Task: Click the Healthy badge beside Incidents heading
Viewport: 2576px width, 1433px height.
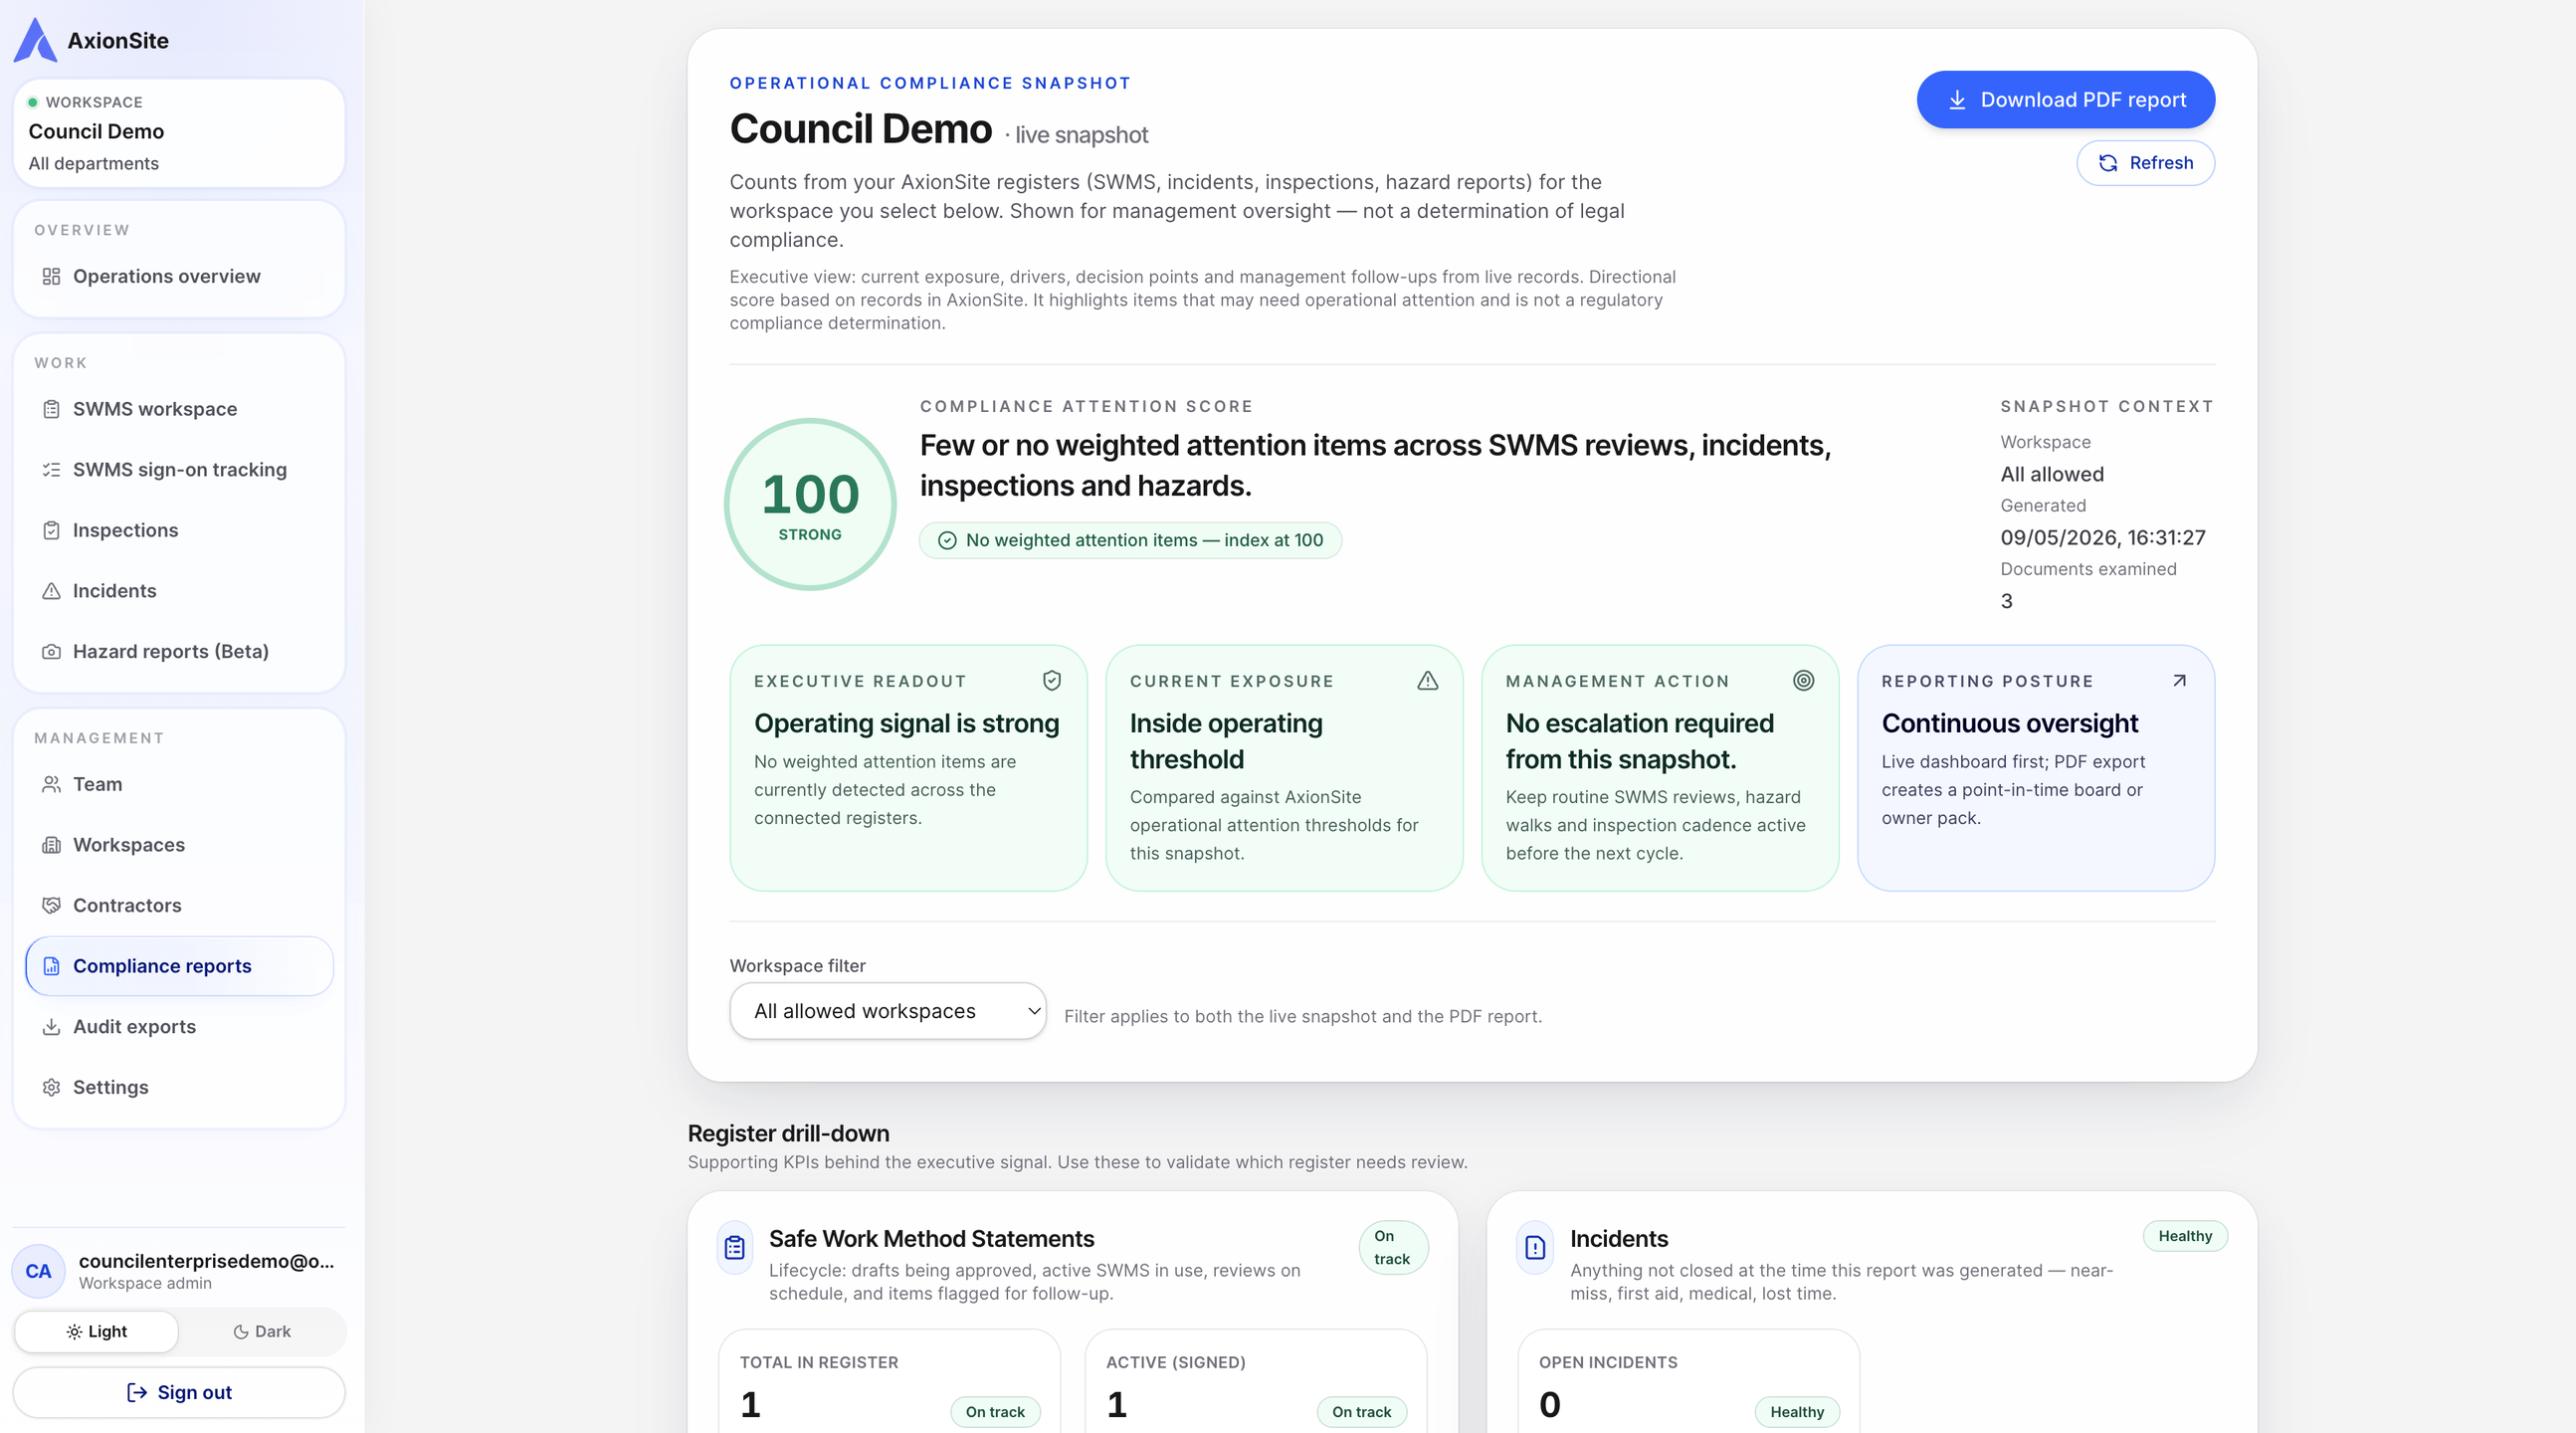Action: coord(2185,1236)
